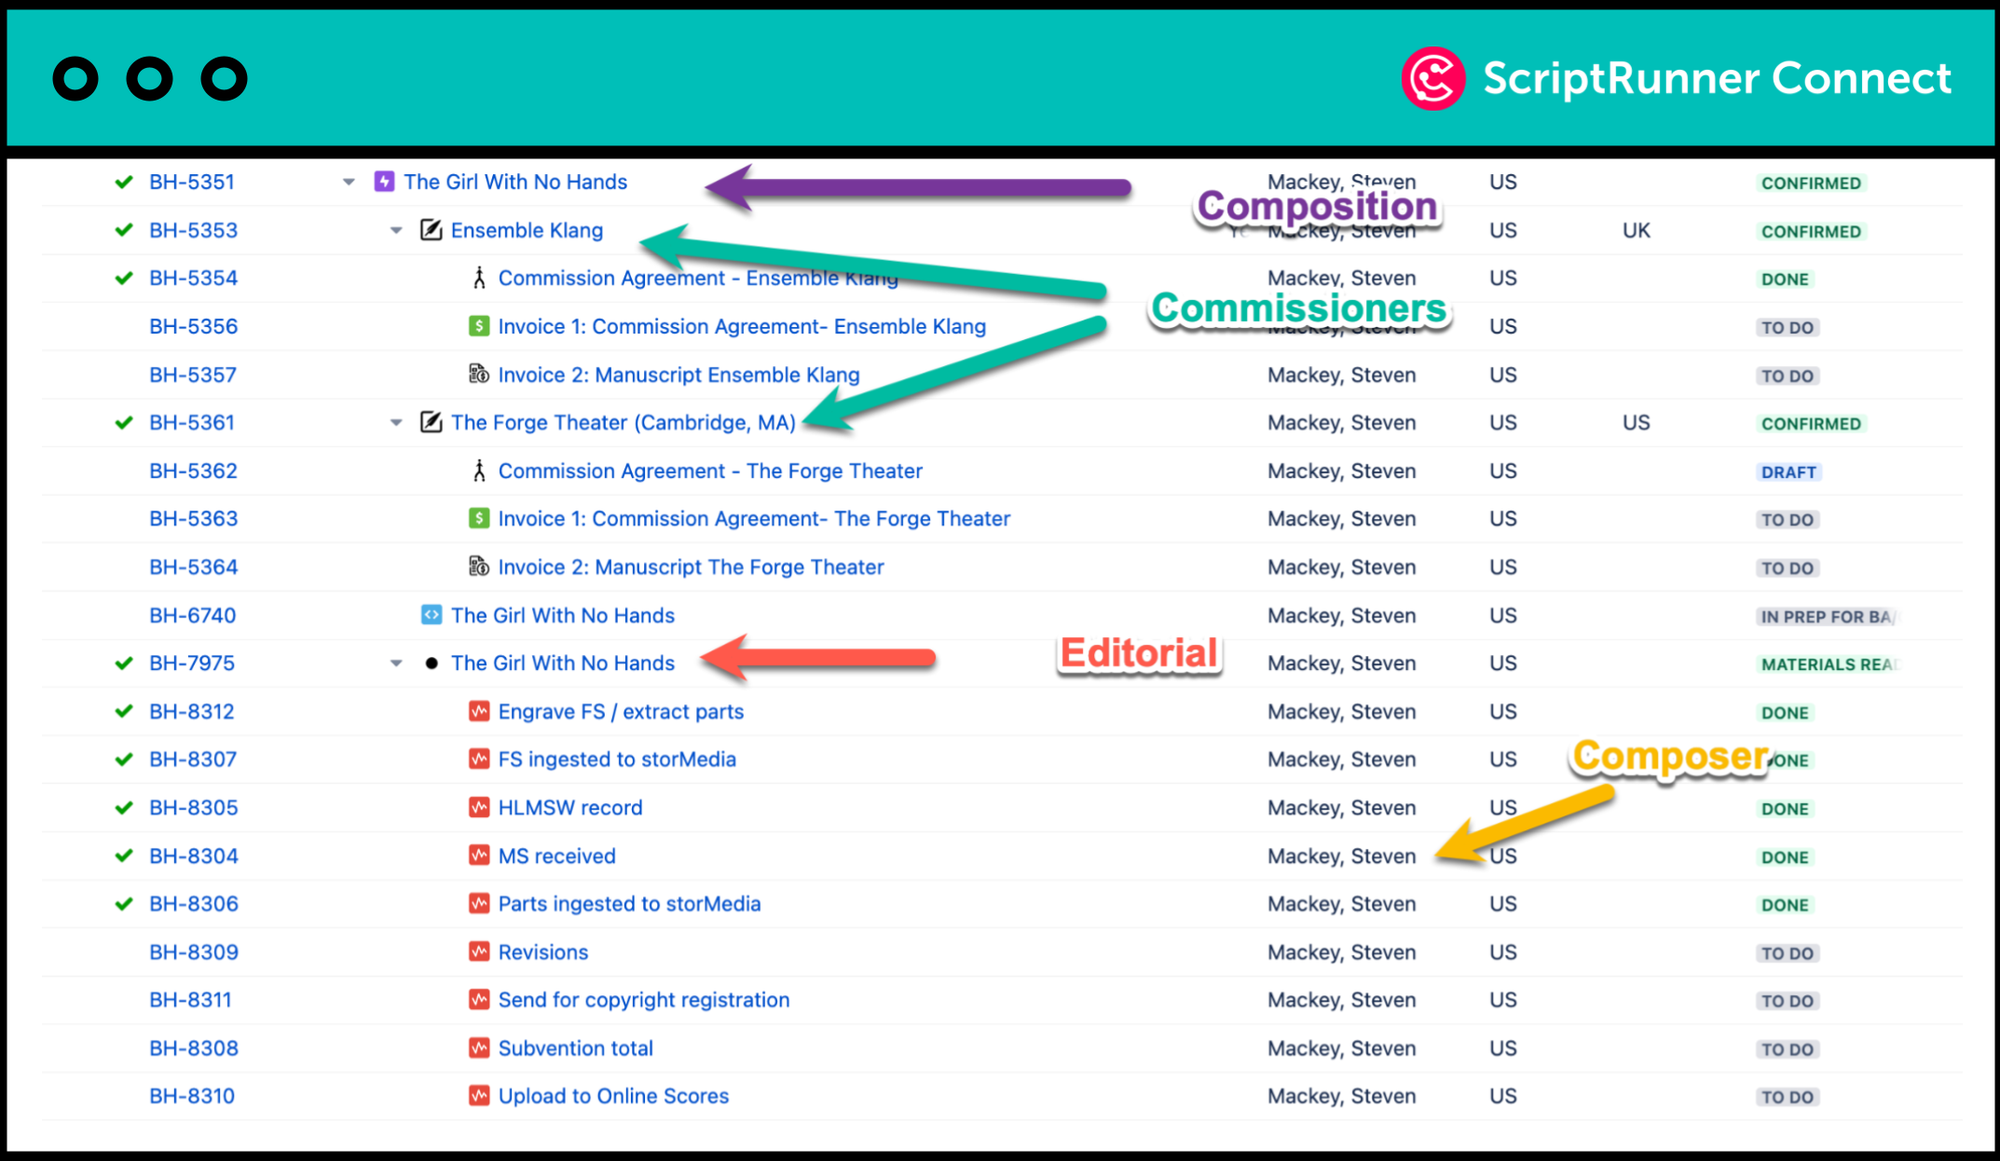The width and height of the screenshot is (2000, 1161).
Task: Click green checkmark for BH-7975
Action: (124, 663)
